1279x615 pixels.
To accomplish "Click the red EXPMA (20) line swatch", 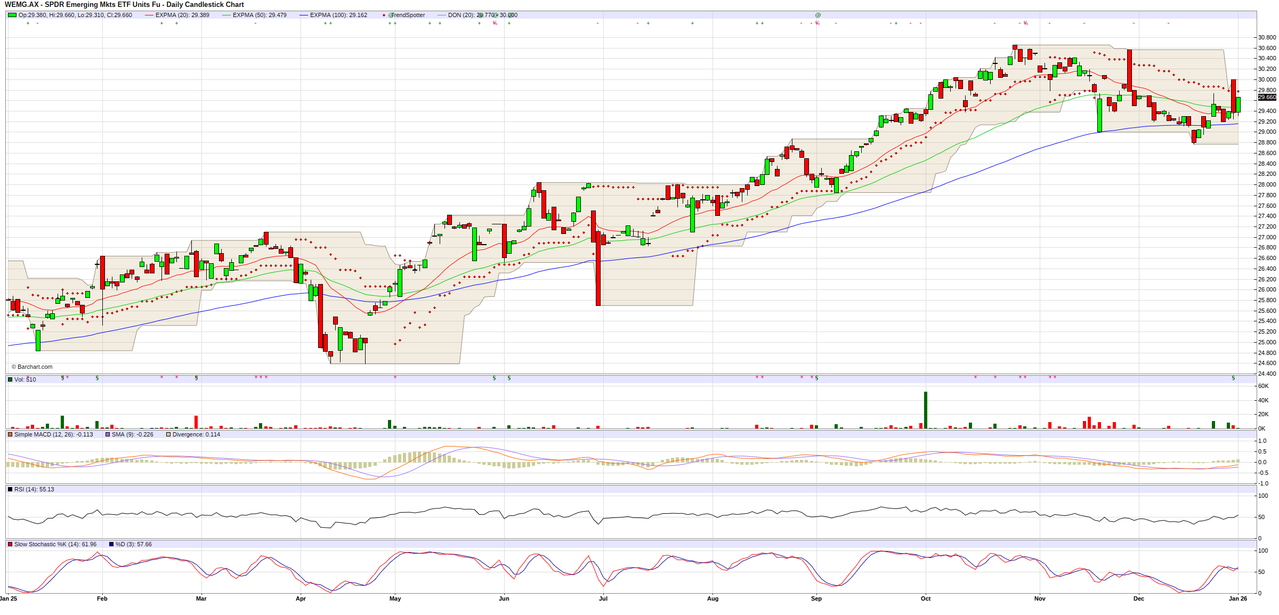I will coord(147,16).
